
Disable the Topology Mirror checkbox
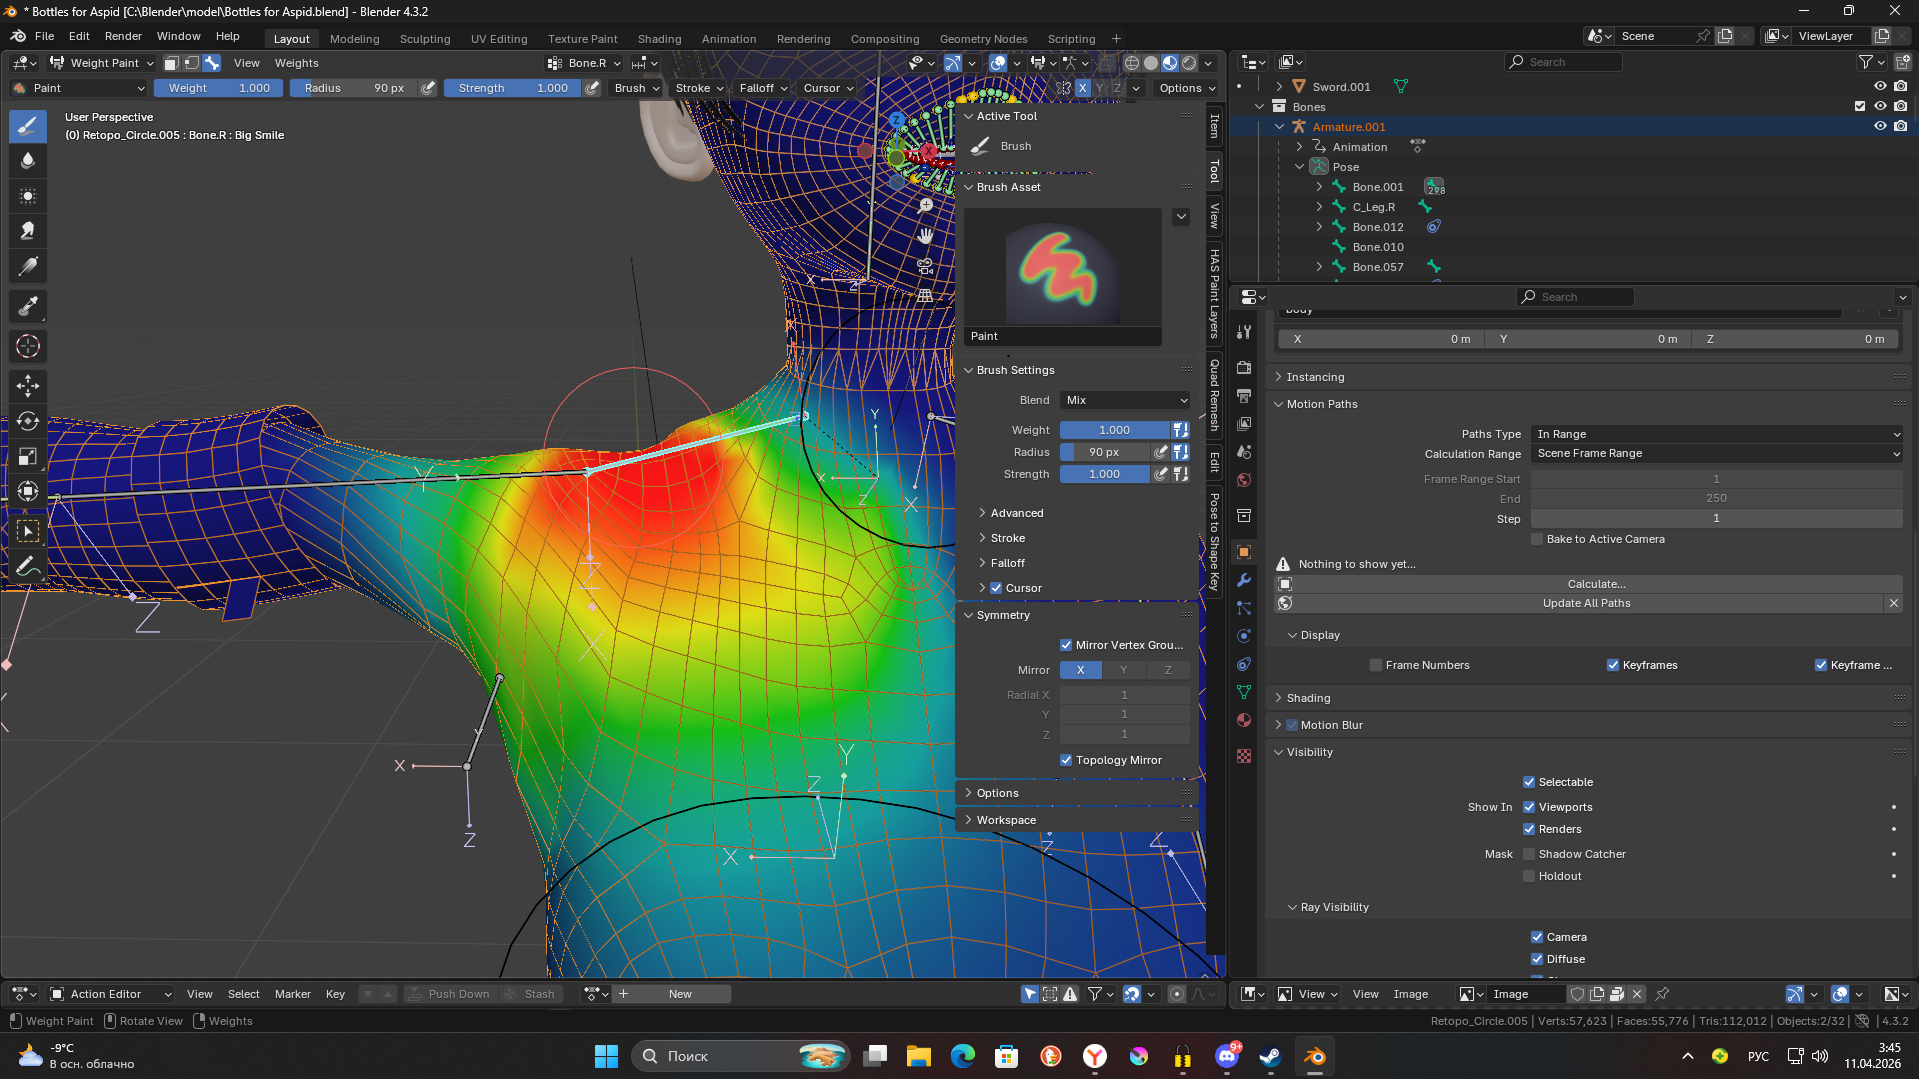1066,760
